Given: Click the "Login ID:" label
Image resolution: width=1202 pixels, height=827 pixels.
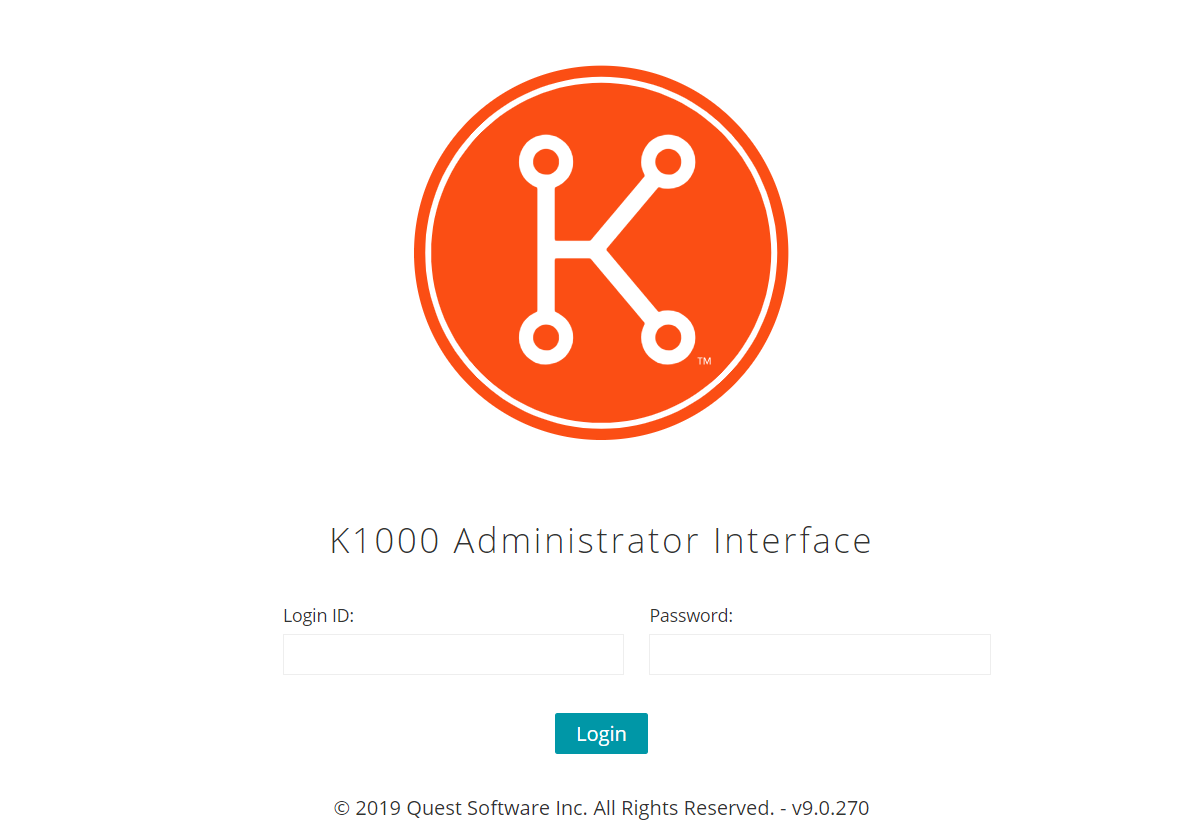Looking at the screenshot, I should click(x=319, y=615).
